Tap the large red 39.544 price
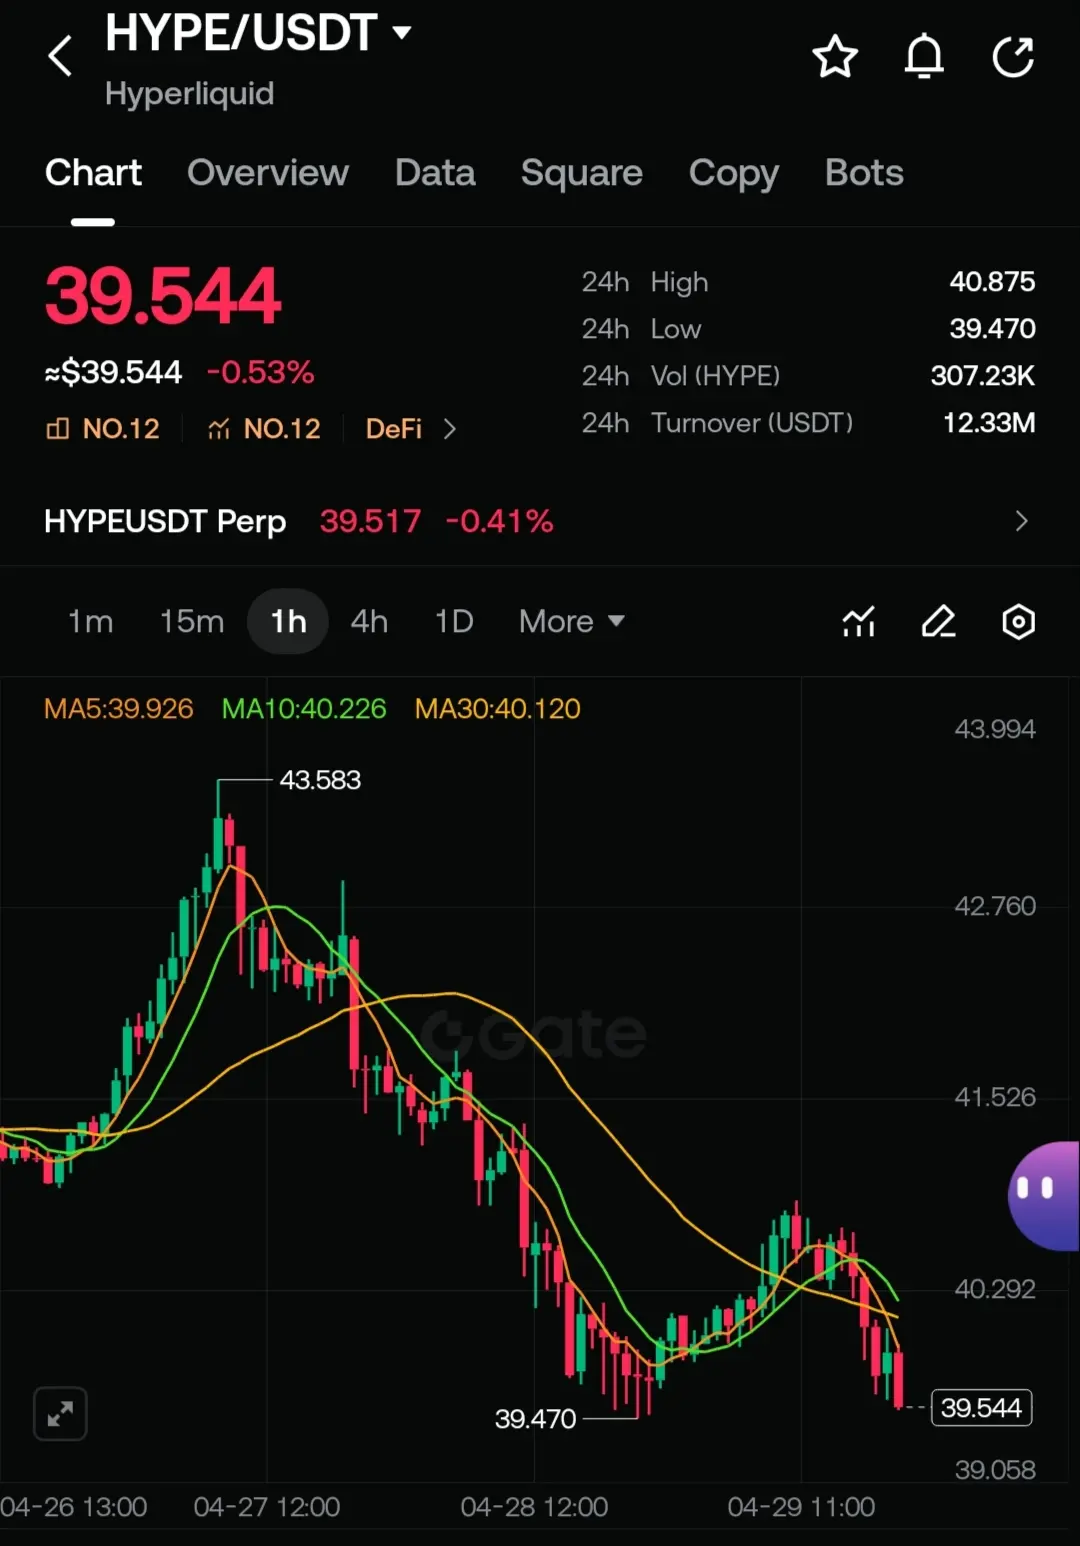This screenshot has width=1080, height=1546. coord(163,296)
